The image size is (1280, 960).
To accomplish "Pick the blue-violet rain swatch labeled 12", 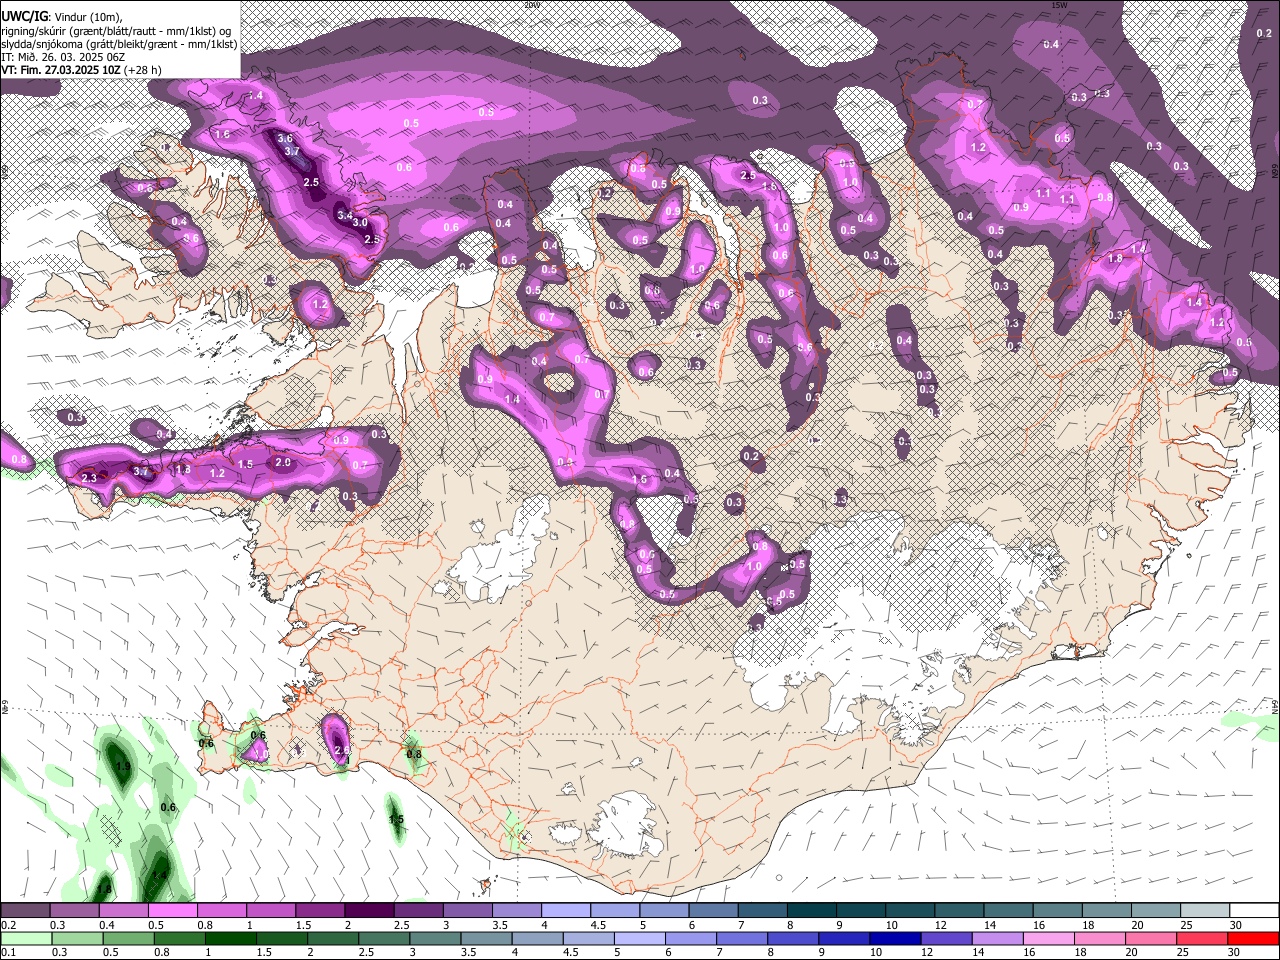I will [947, 938].
